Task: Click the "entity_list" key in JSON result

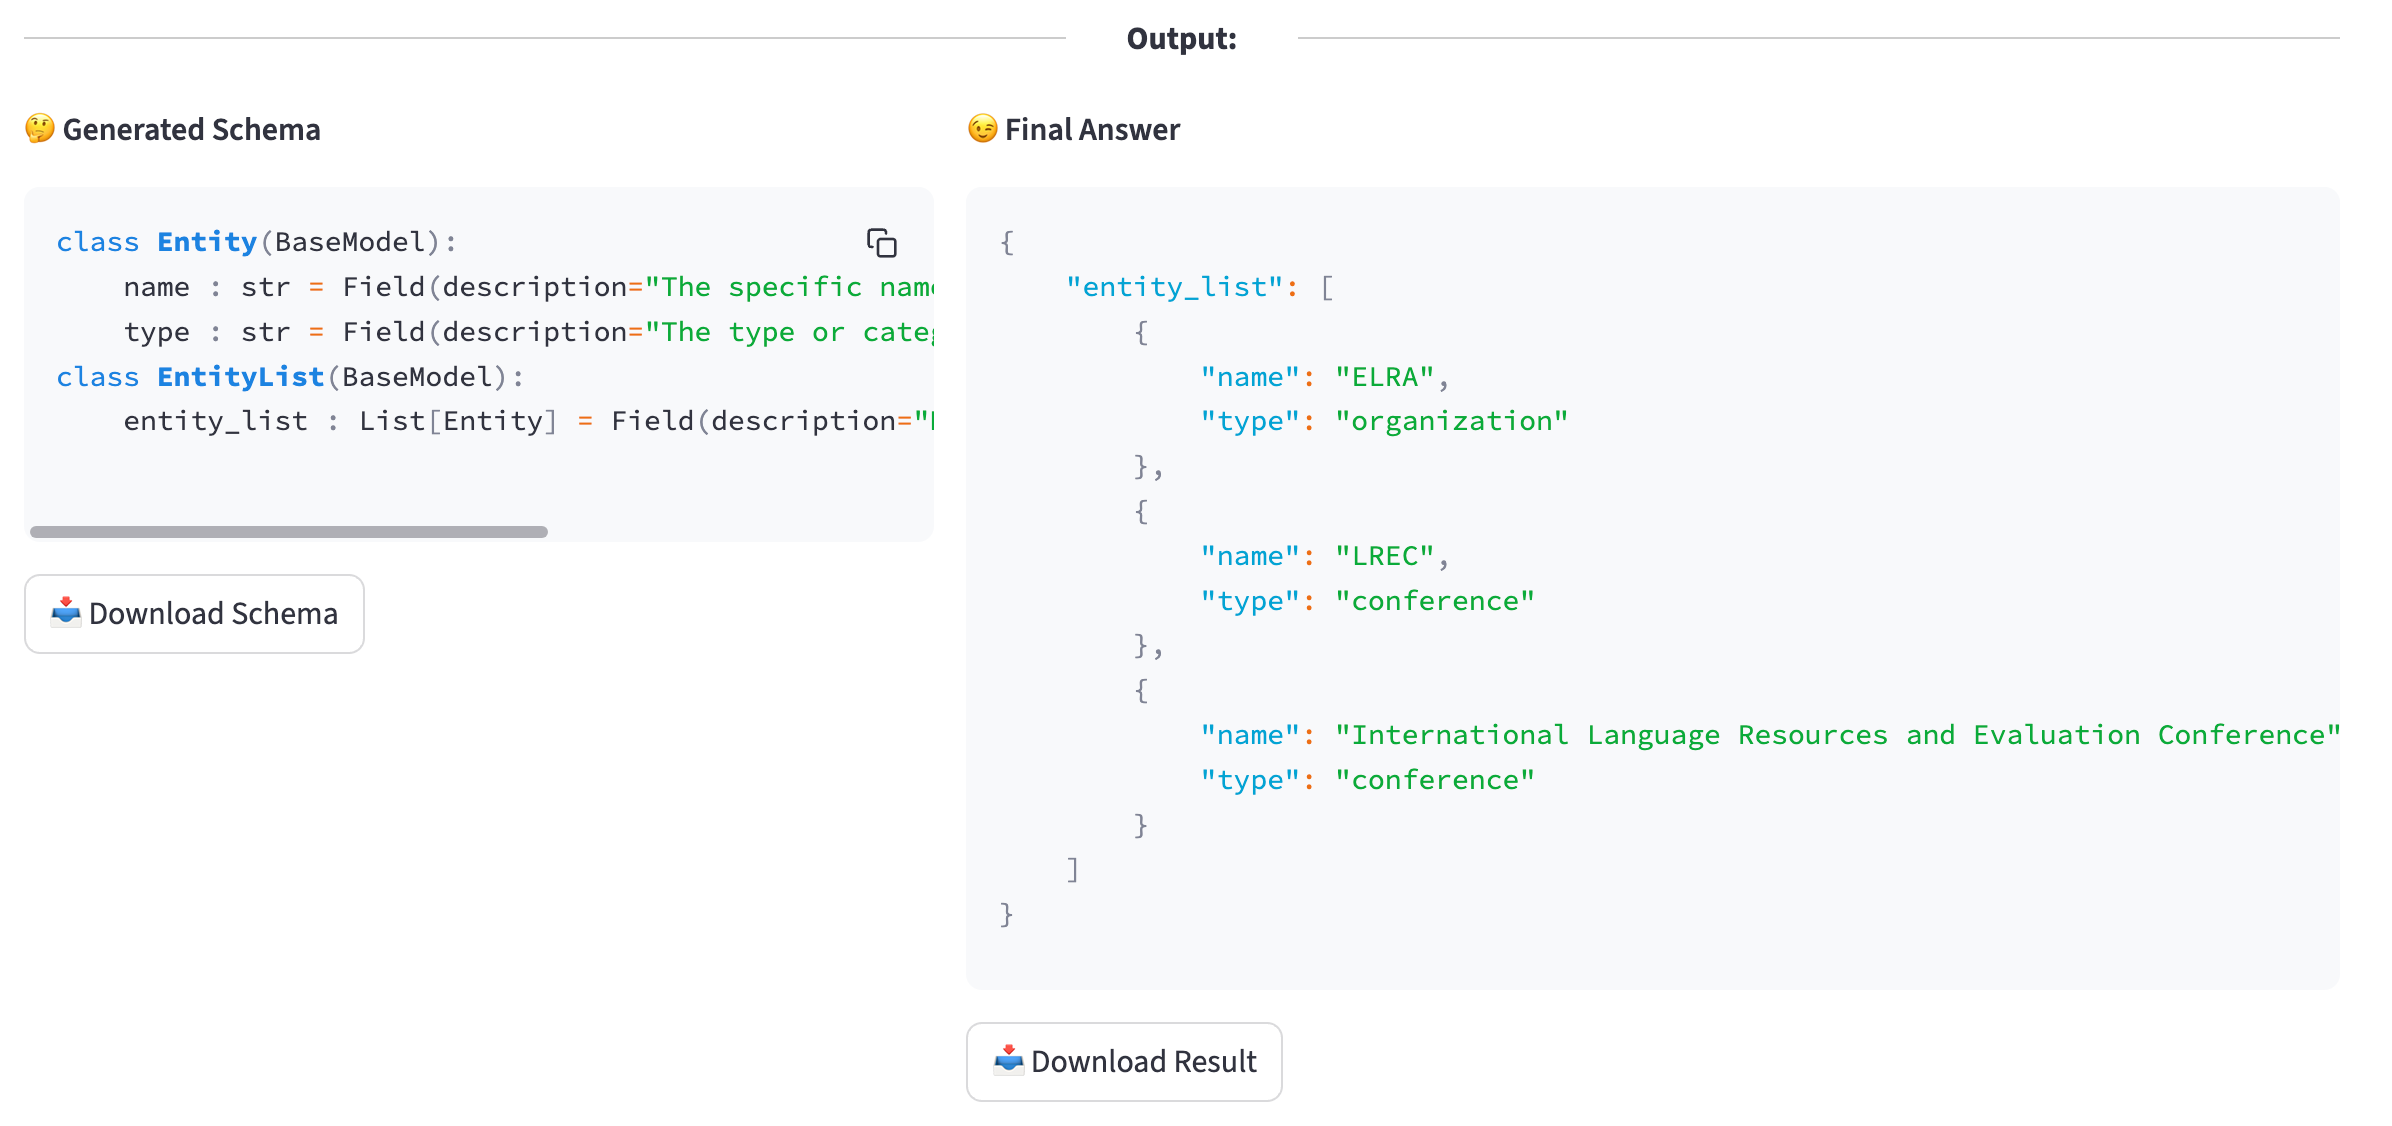Action: pos(1174,288)
